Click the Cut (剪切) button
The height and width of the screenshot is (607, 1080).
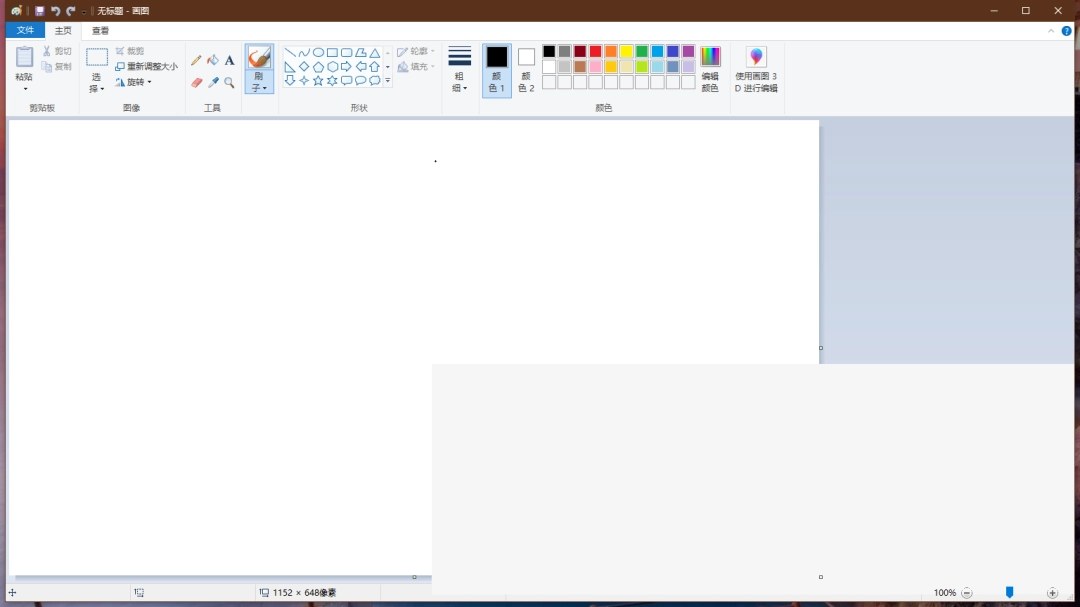(57, 52)
